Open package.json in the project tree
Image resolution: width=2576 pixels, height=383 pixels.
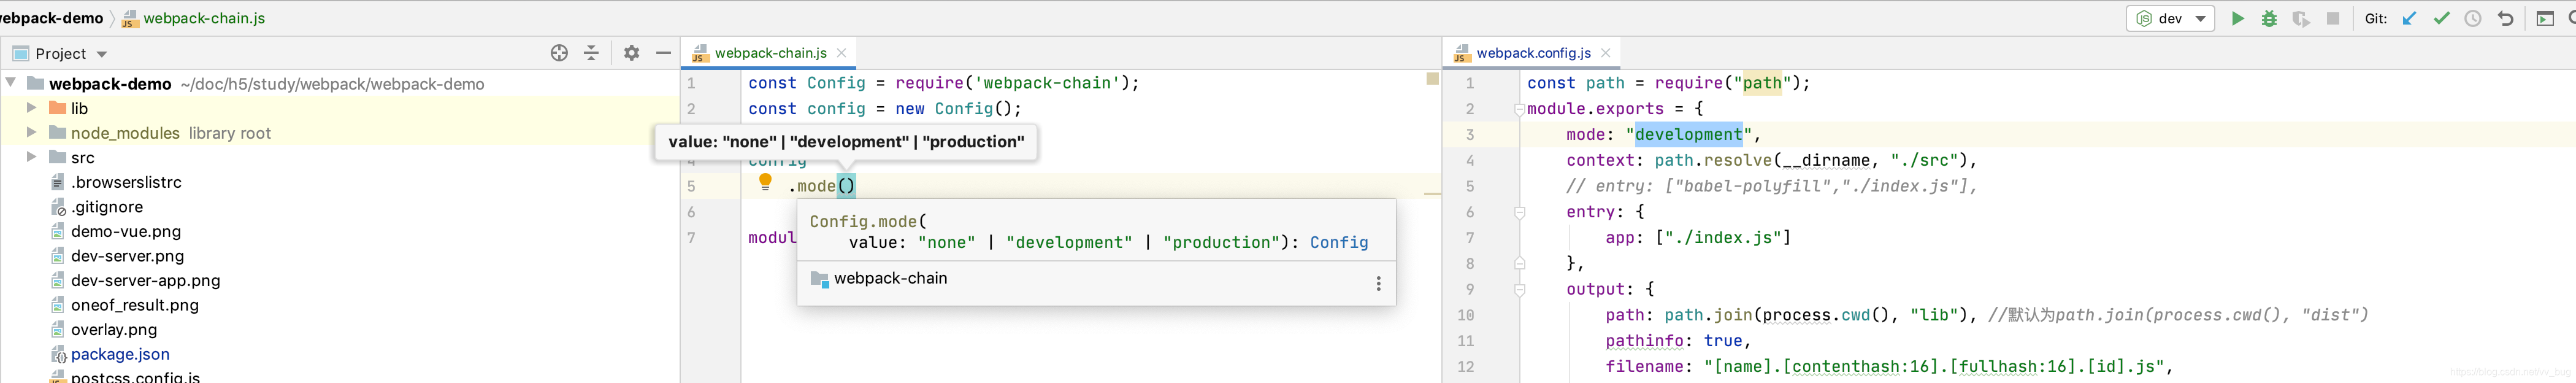click(120, 354)
